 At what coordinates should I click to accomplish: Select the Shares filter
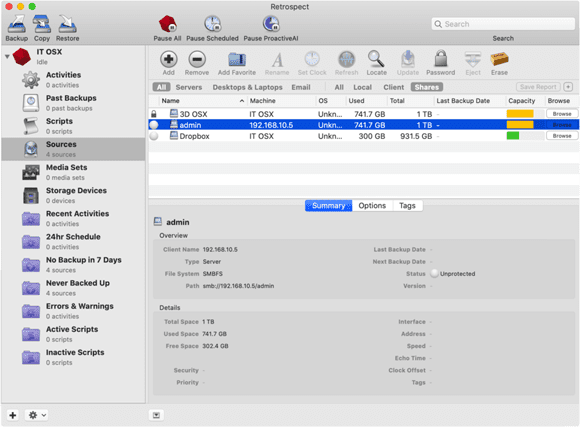tap(426, 87)
